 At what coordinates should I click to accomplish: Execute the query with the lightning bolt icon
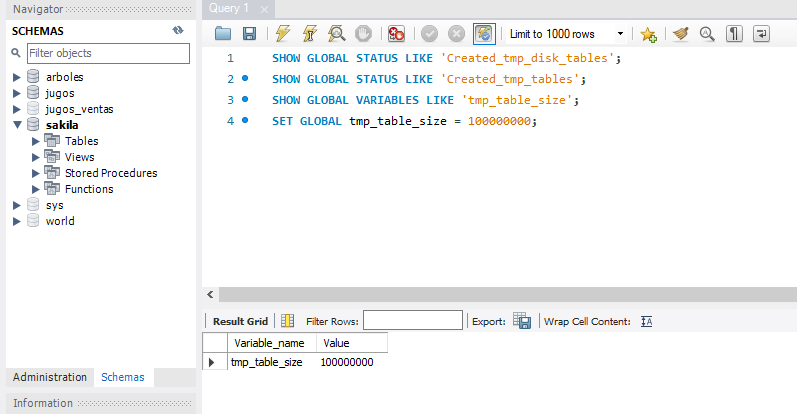point(283,34)
